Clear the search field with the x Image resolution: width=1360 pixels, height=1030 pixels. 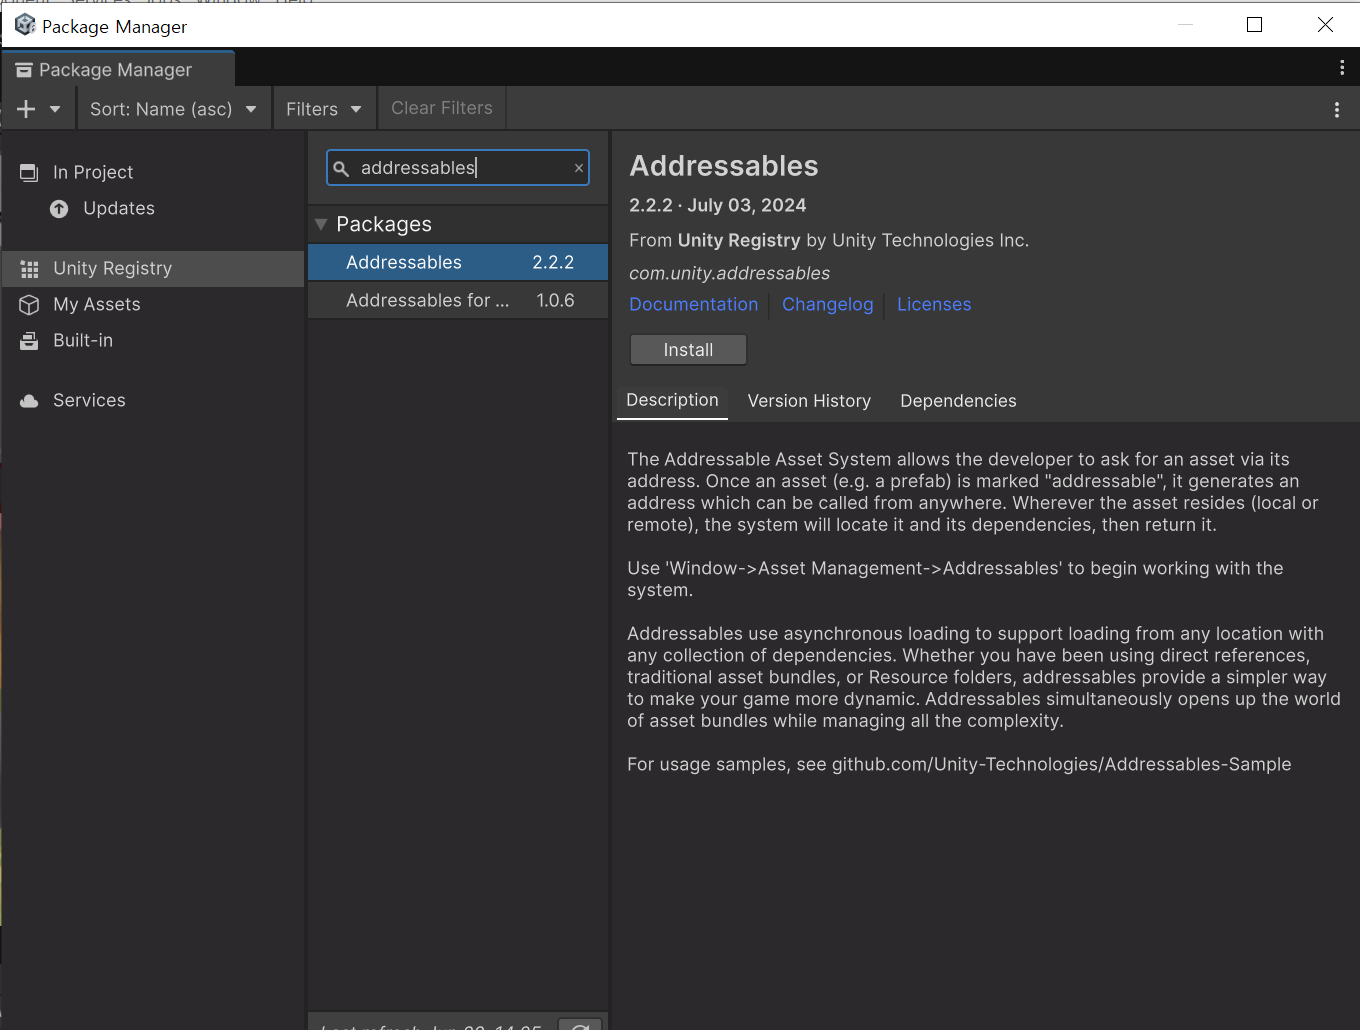click(x=578, y=168)
